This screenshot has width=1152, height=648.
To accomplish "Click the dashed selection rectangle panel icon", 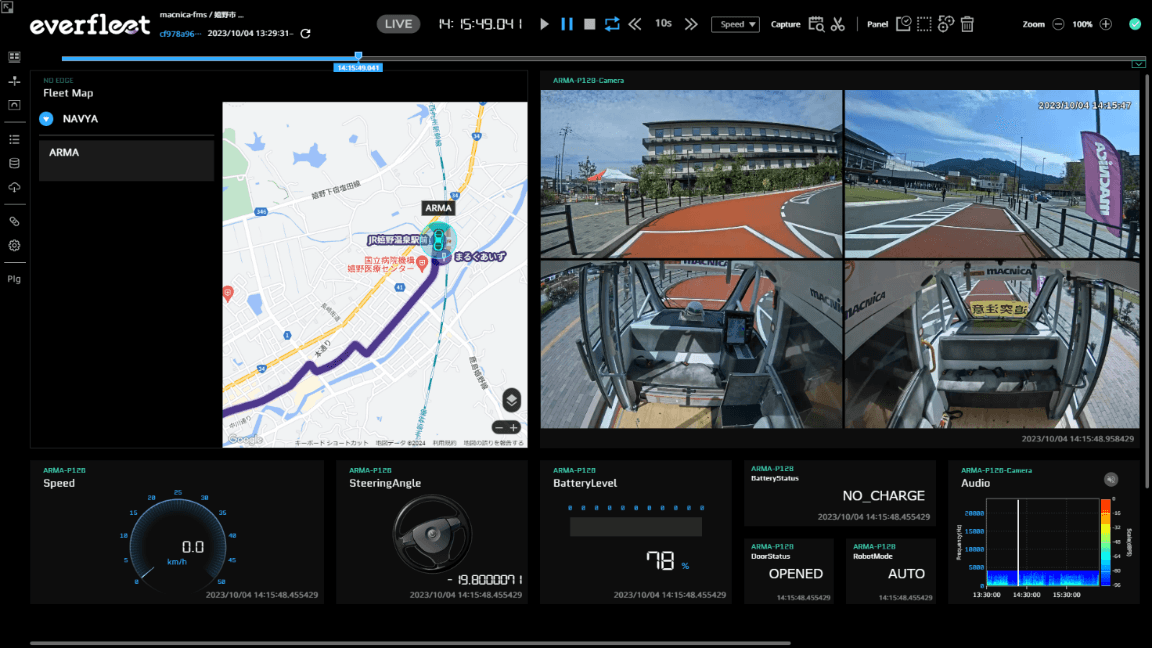I will 924,24.
